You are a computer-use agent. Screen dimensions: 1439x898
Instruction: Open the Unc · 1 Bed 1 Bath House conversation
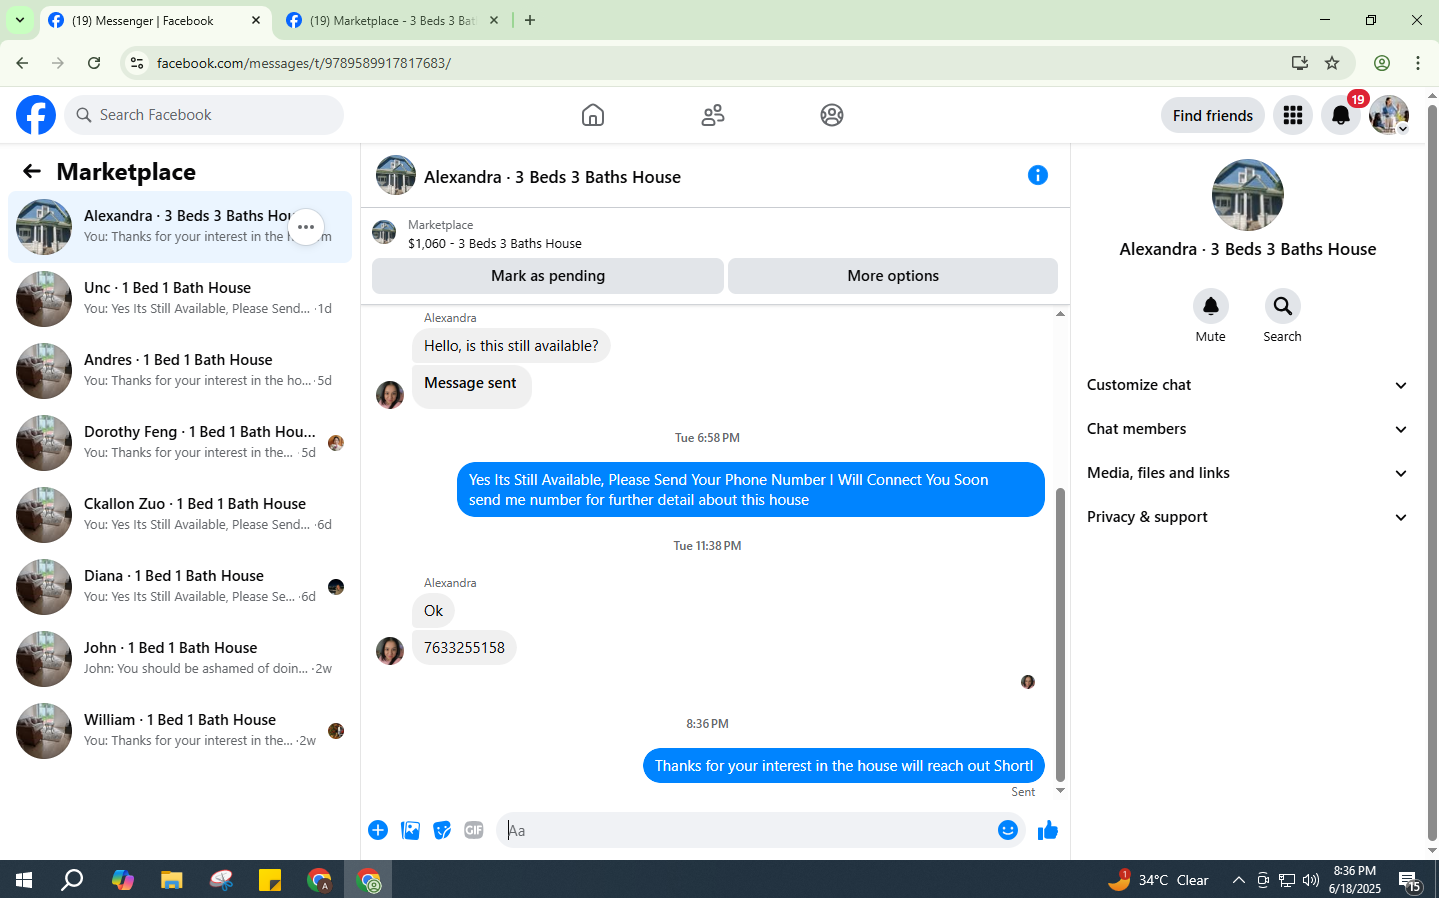click(180, 299)
